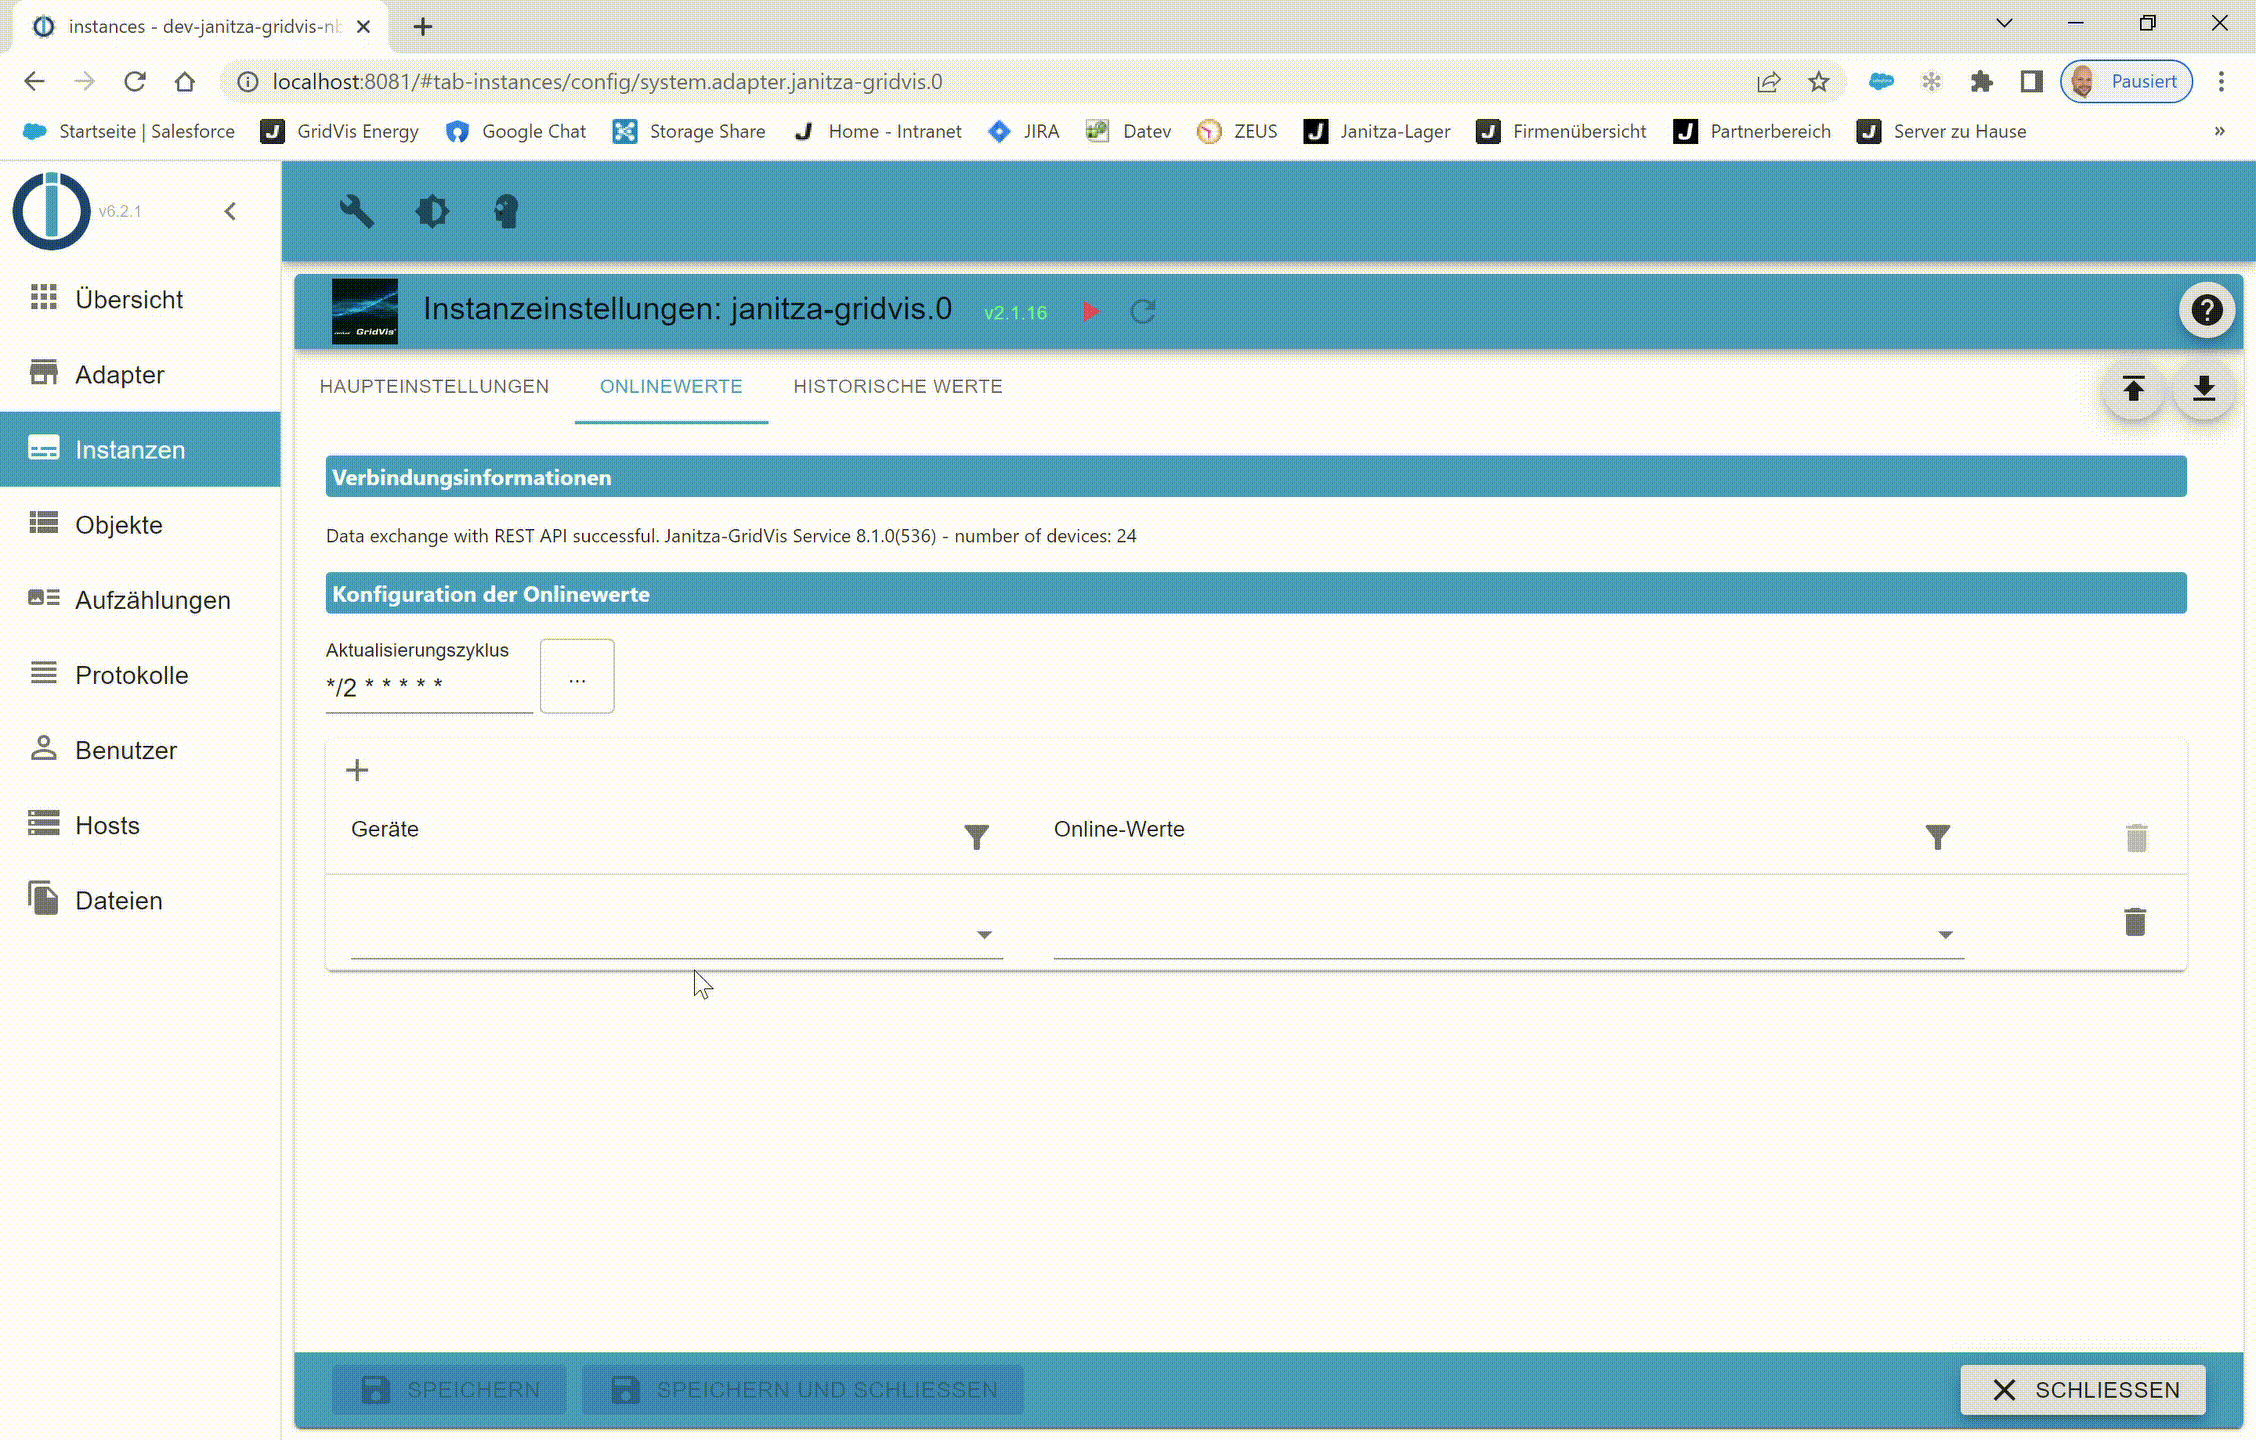Open the HISTORISCHE WERTE tab
Screen dimensions: 2256x1440
tap(897, 386)
